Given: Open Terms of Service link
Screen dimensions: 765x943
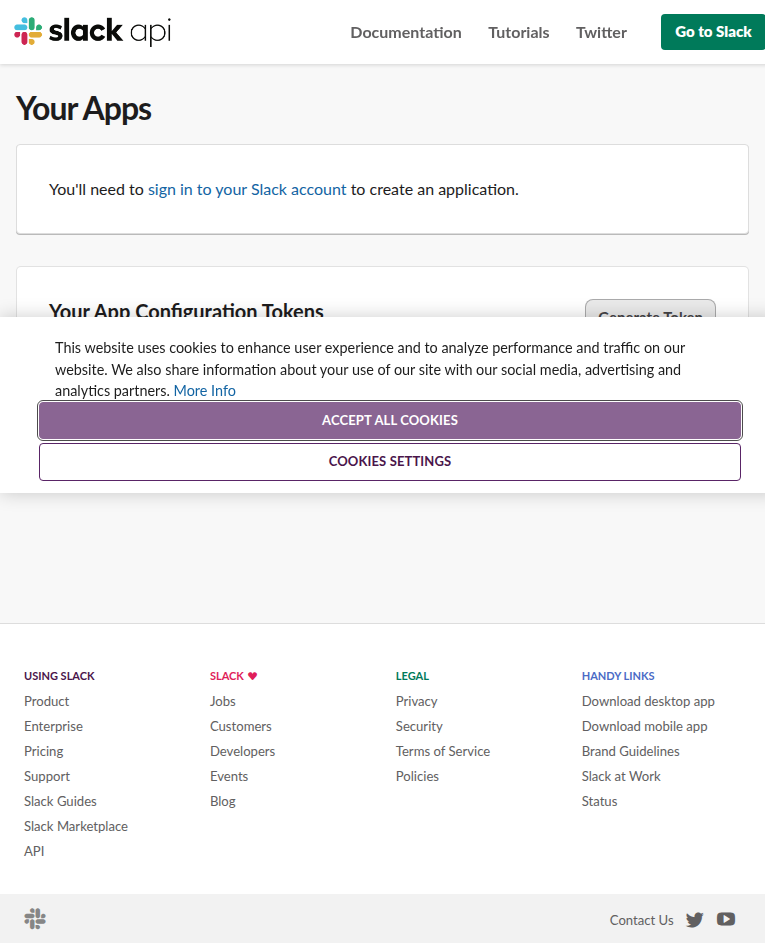Looking at the screenshot, I should click(x=443, y=751).
